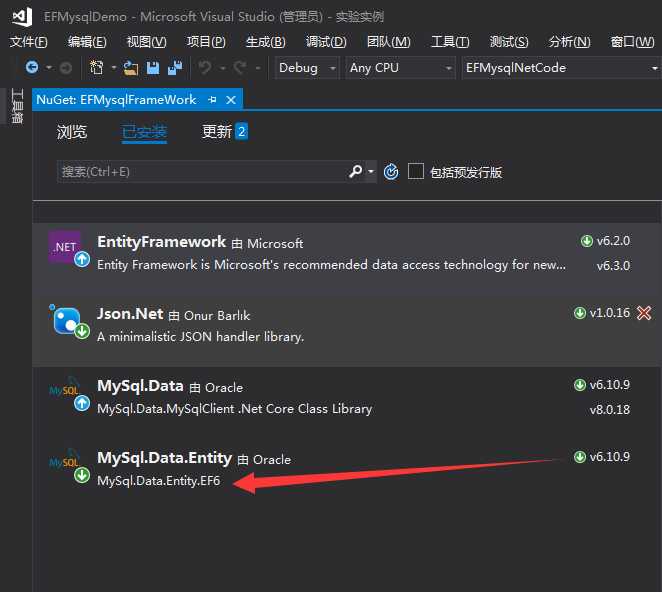Select the MySql.Data.Entity package title
The height and width of the screenshot is (592, 662).
[165, 458]
